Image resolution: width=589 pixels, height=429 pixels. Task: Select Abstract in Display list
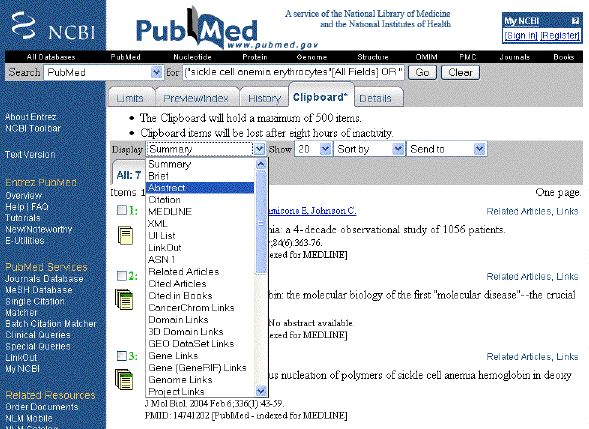pos(200,188)
